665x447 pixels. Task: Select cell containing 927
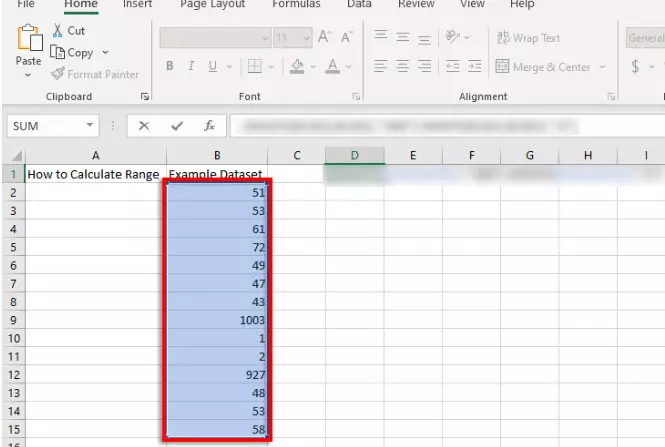pyautogui.click(x=217, y=374)
